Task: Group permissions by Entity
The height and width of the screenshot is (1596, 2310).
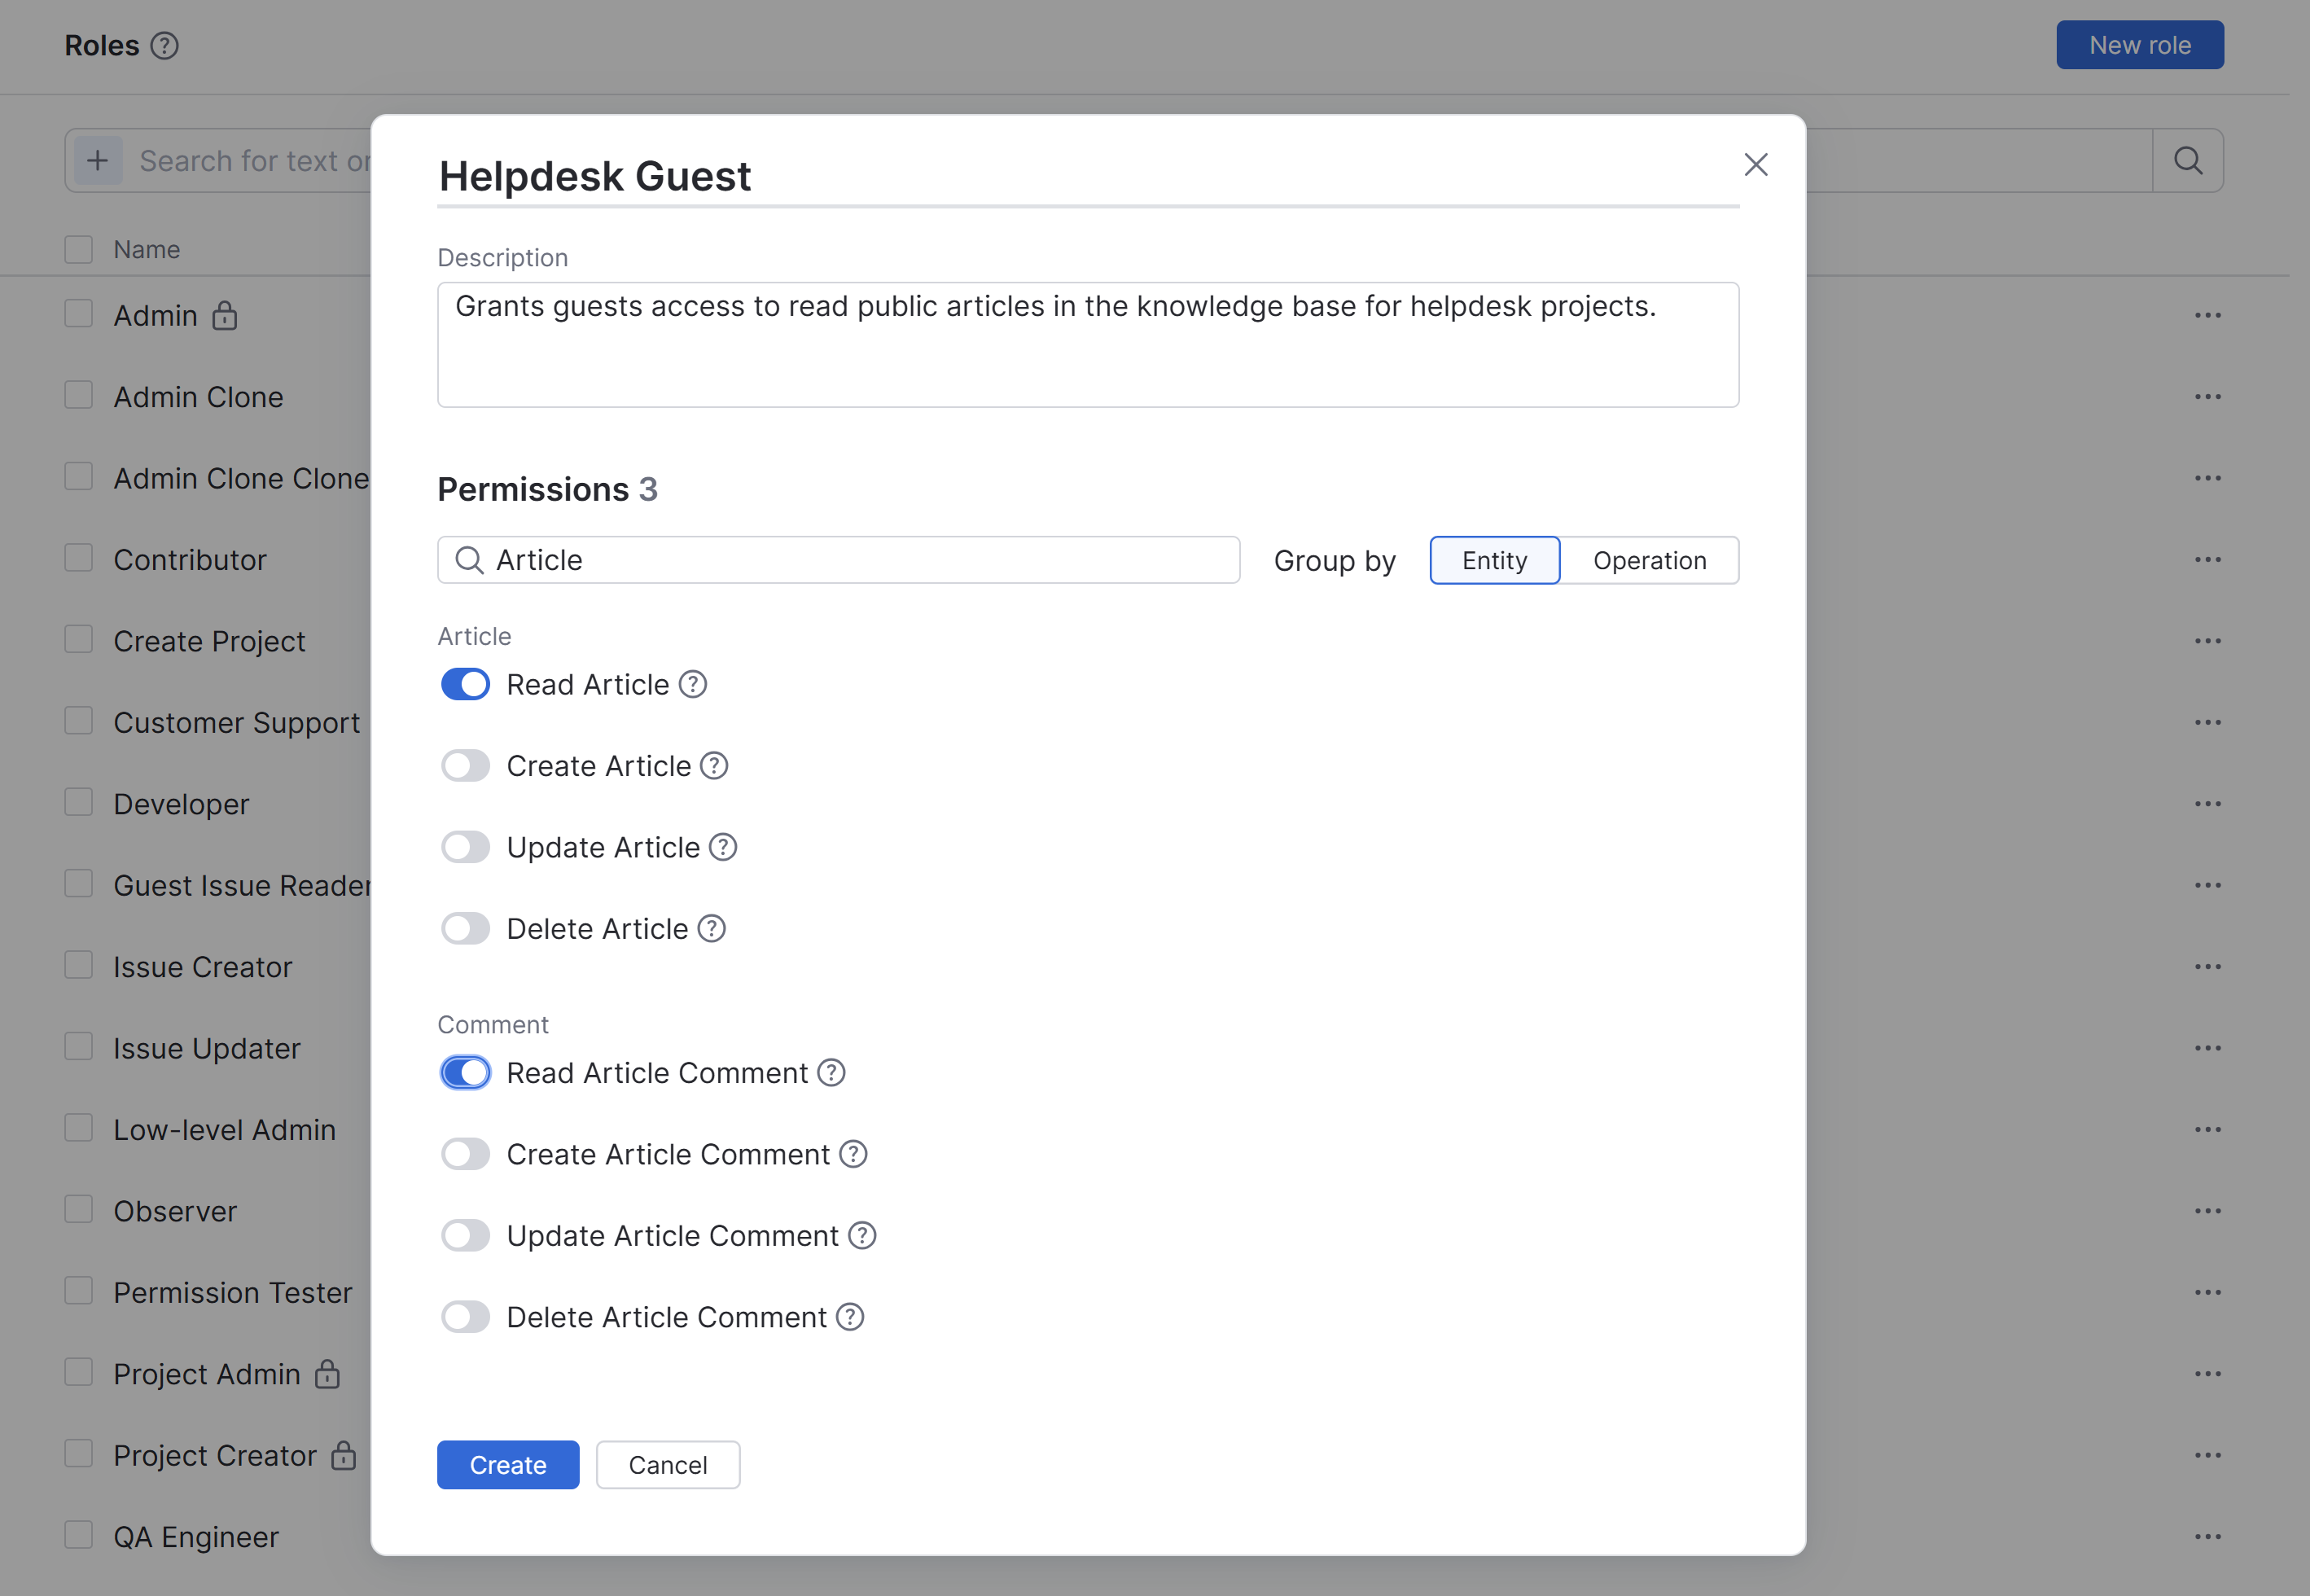Action: (1495, 560)
